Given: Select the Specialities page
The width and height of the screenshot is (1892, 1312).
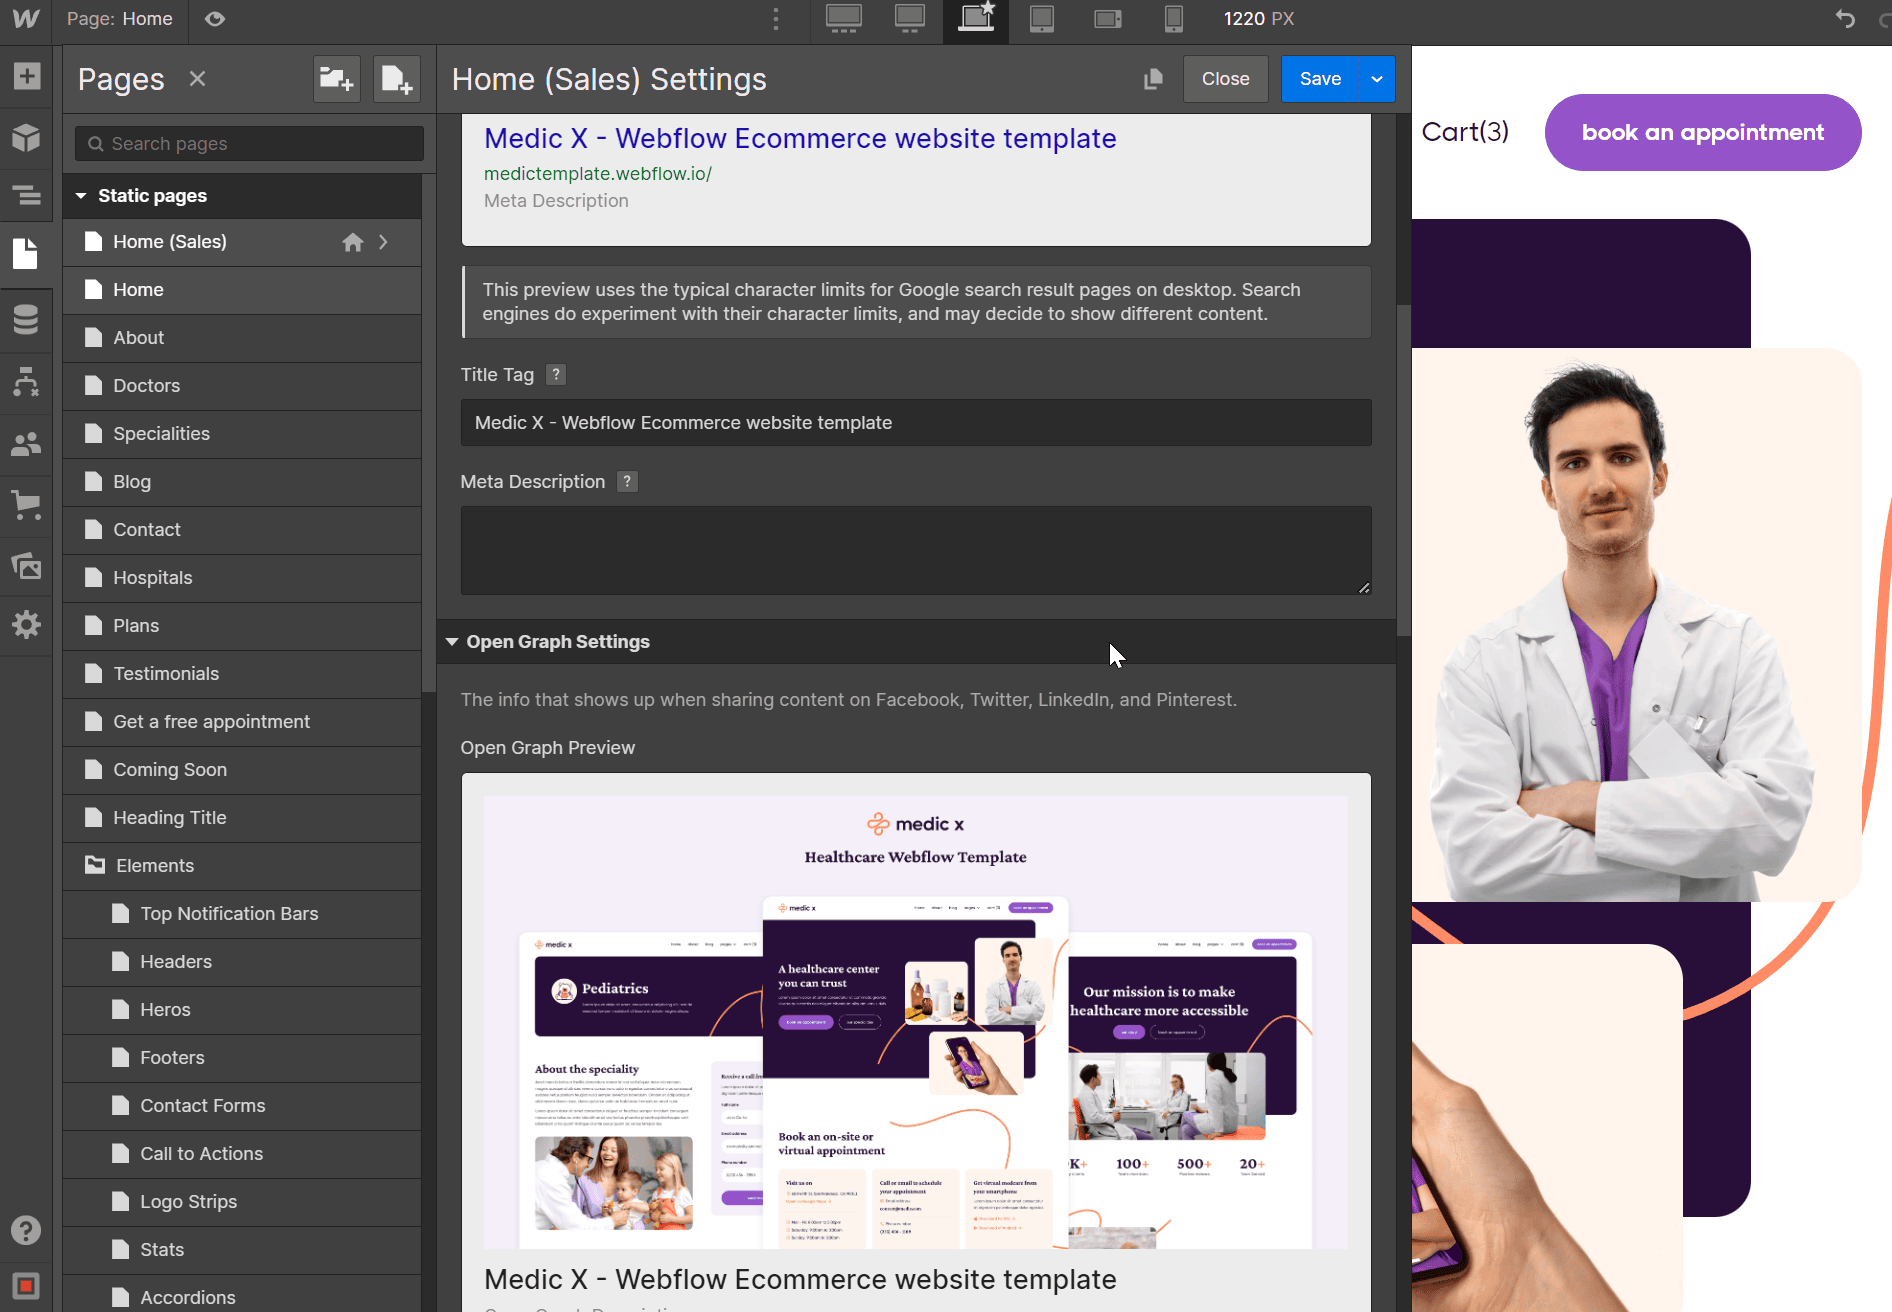Looking at the screenshot, I should (242, 434).
